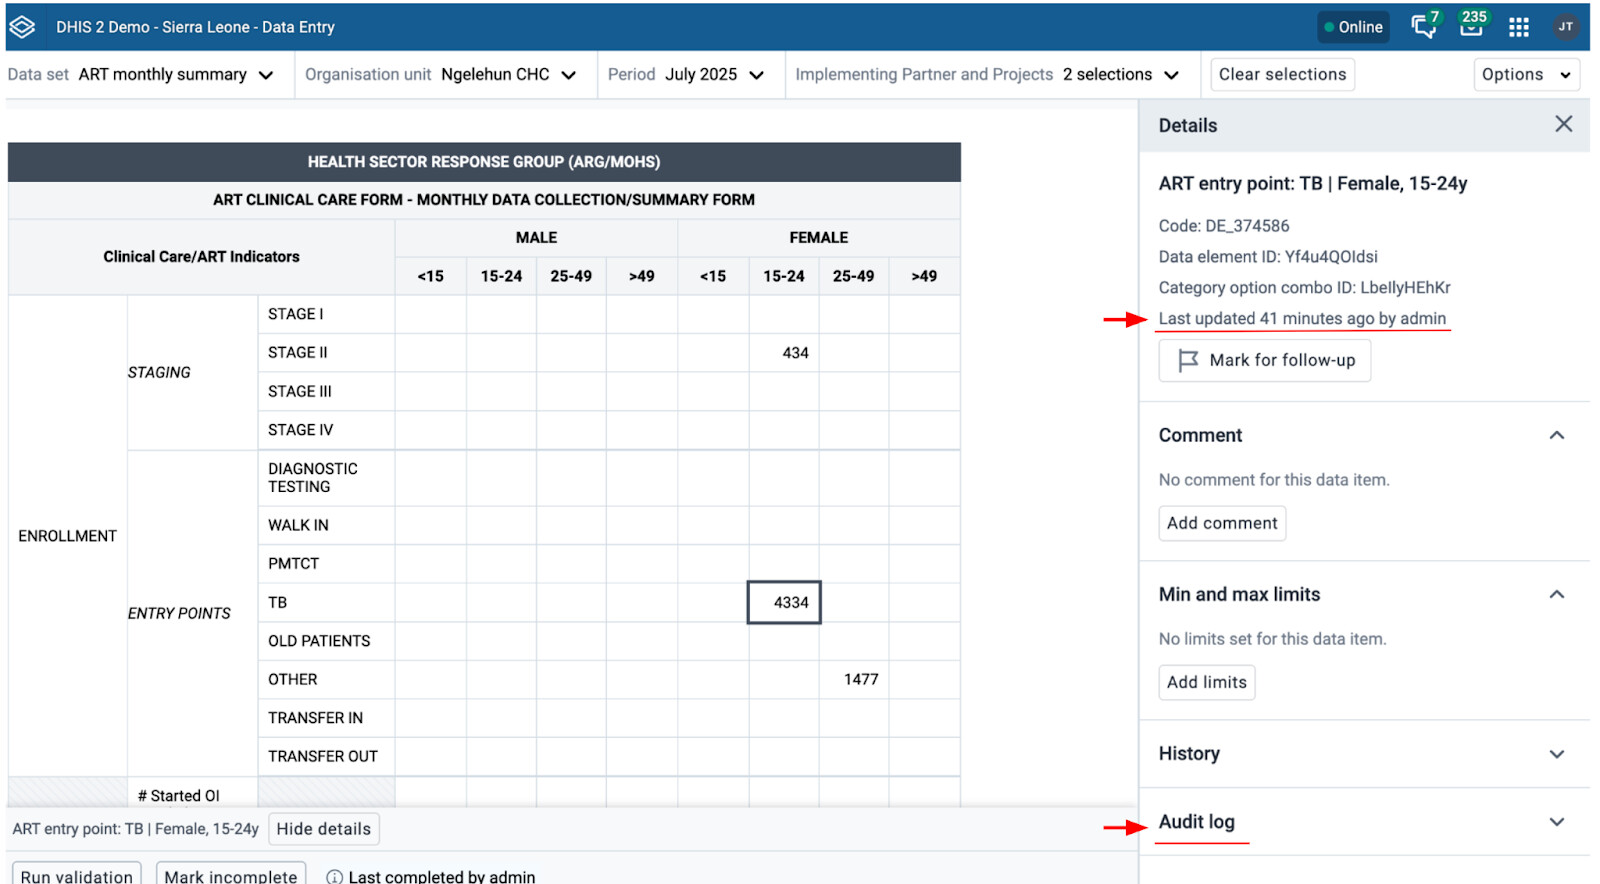Open the Organisation unit Ngelehun CHC selector

tap(441, 75)
